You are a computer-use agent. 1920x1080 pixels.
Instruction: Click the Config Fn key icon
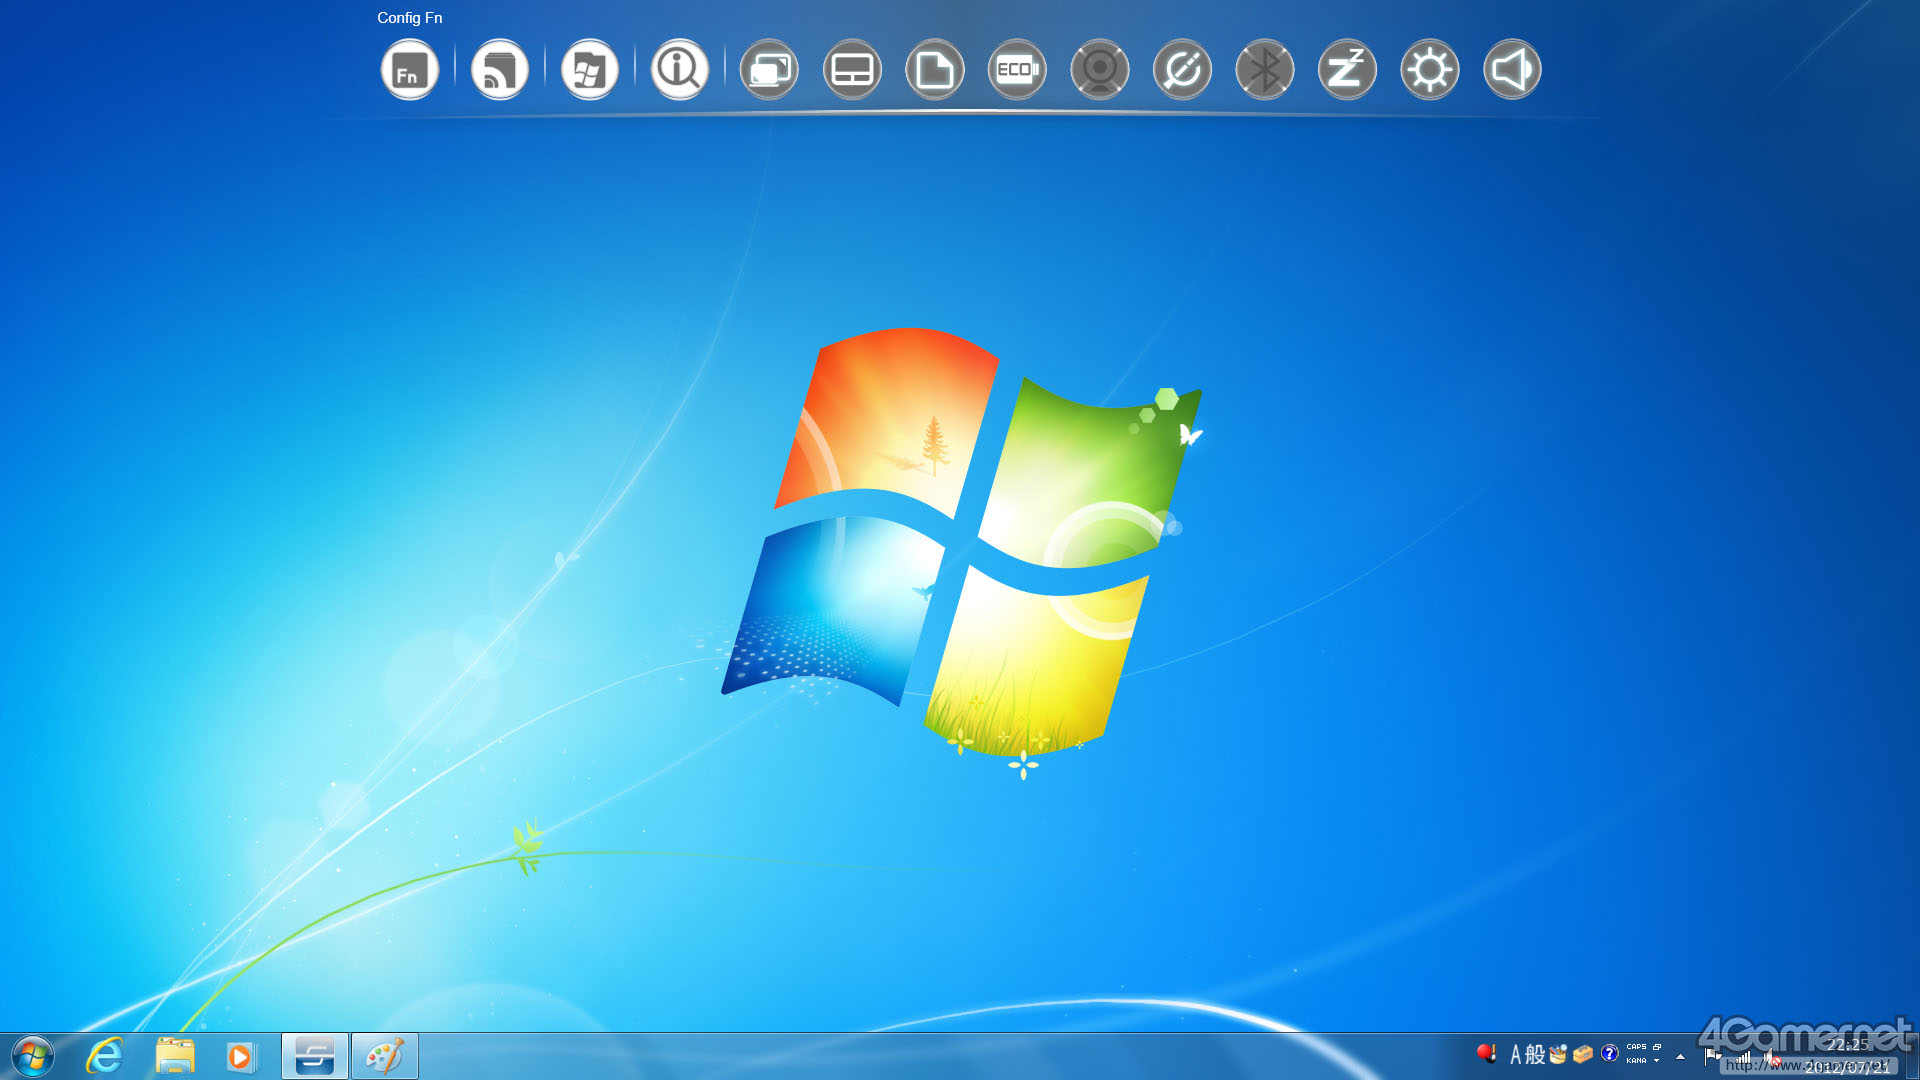click(410, 70)
